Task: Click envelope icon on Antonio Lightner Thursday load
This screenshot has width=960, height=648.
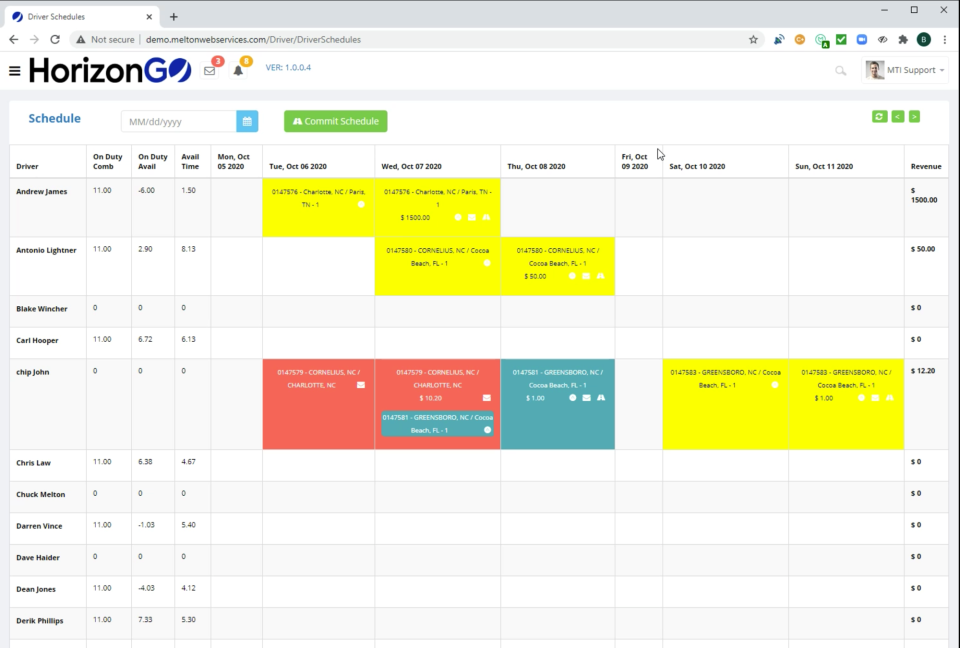Action: click(x=587, y=276)
